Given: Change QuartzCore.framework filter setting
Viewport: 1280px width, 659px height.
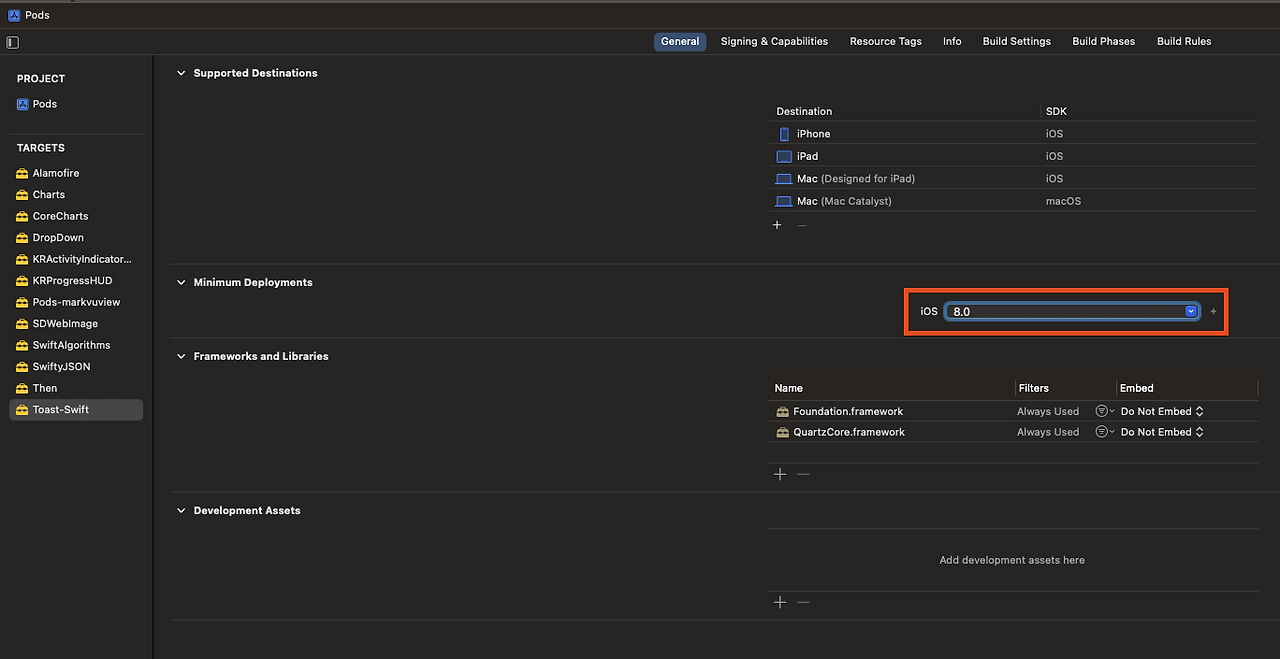Looking at the screenshot, I should 1103,431.
